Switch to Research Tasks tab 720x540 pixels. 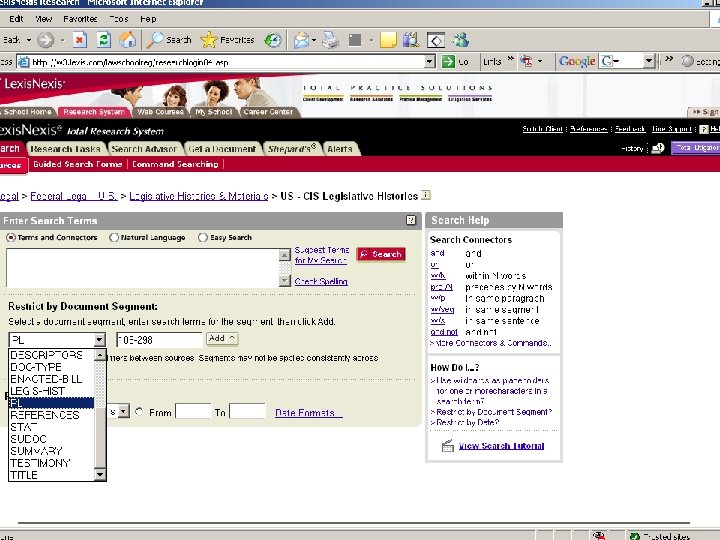pos(66,149)
